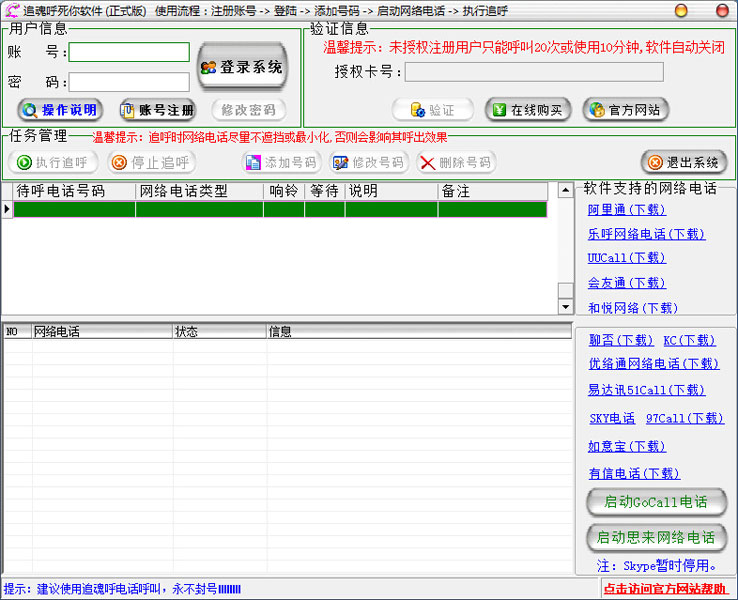This screenshot has width=738, height=600.
Task: Click the phone list scrollbar up arrow
Action: [565, 190]
